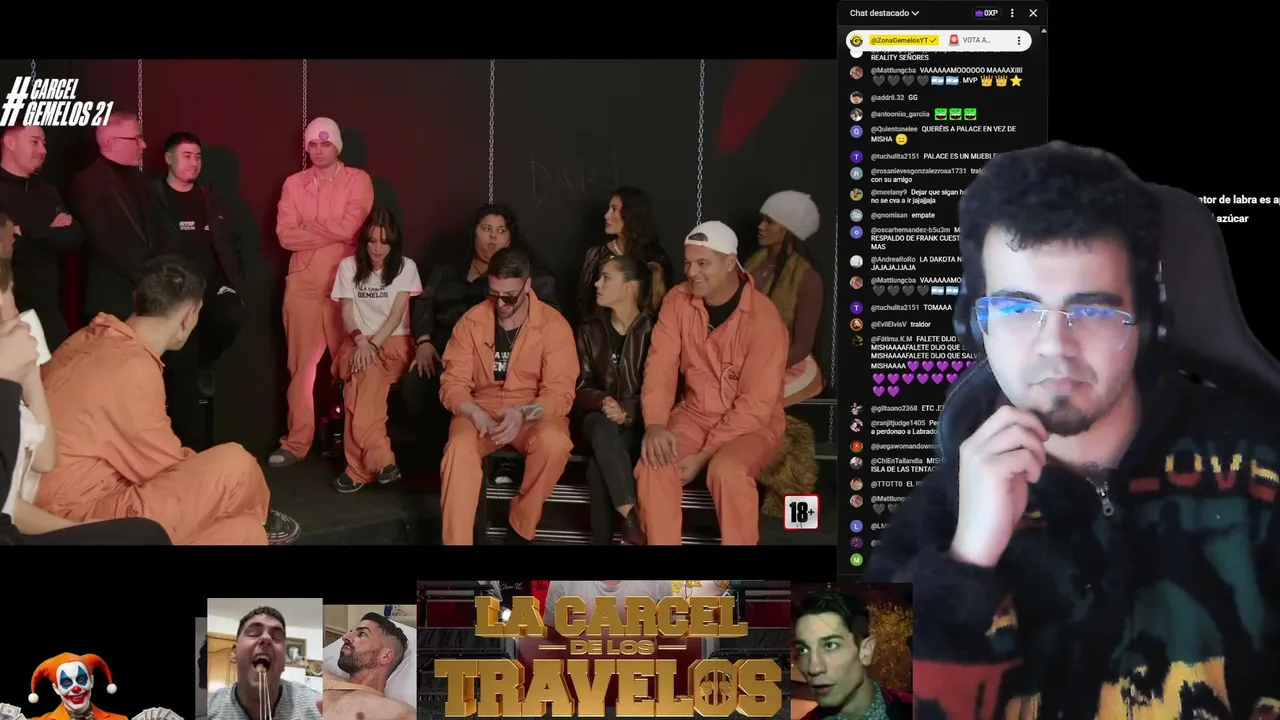Click avatar of @Fátima.K.M

[x=856, y=341]
